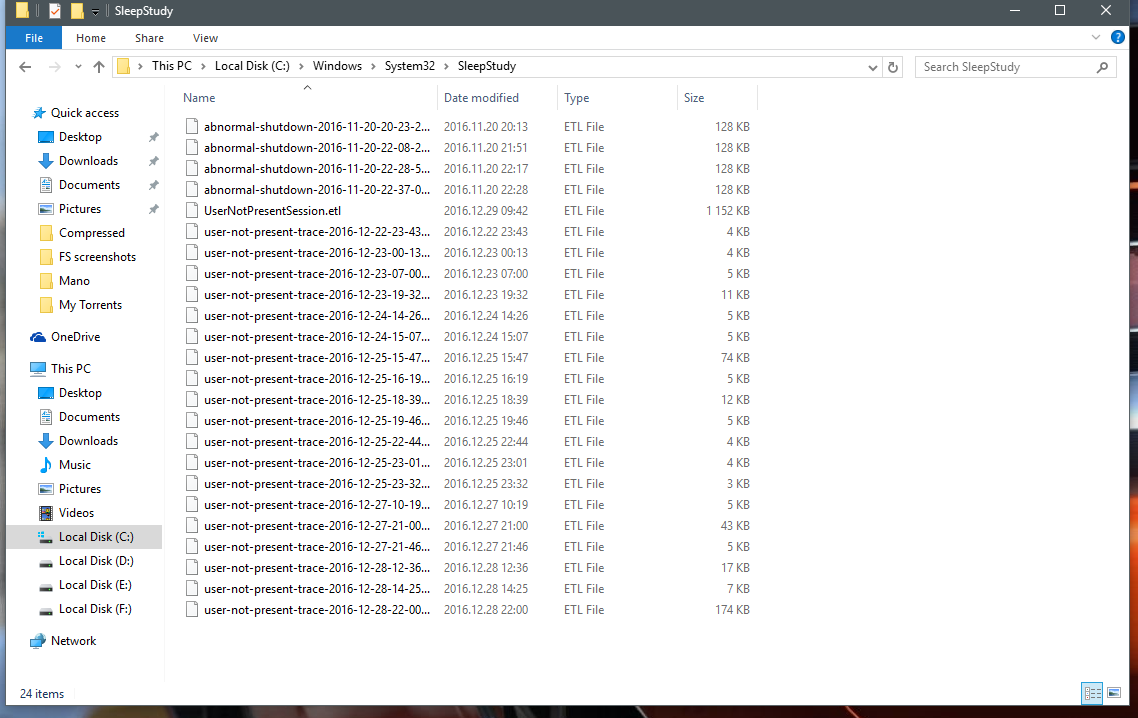Click file icon of trace 2016-12-23-19-32
This screenshot has width=1138, height=718.
click(x=192, y=294)
